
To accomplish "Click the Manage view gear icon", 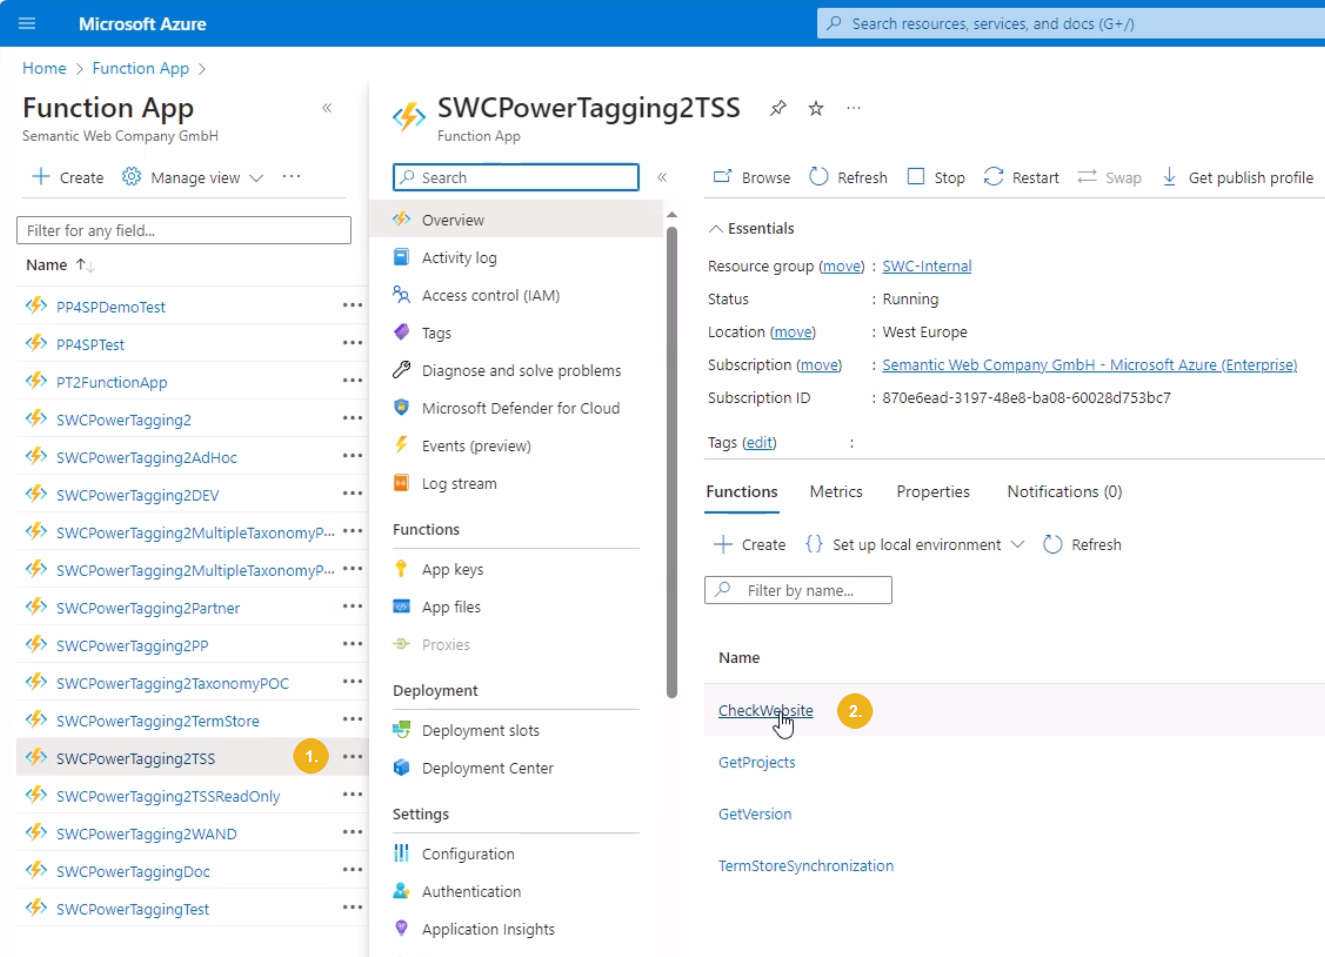I will click(x=131, y=177).
